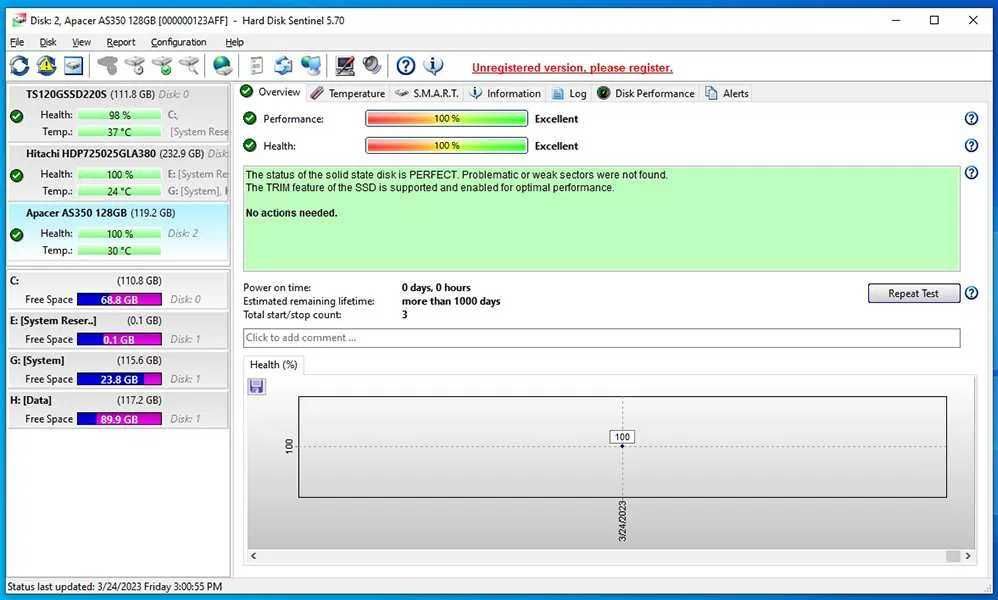Click the 68.8 GB free space bar
998x600 pixels.
click(119, 300)
